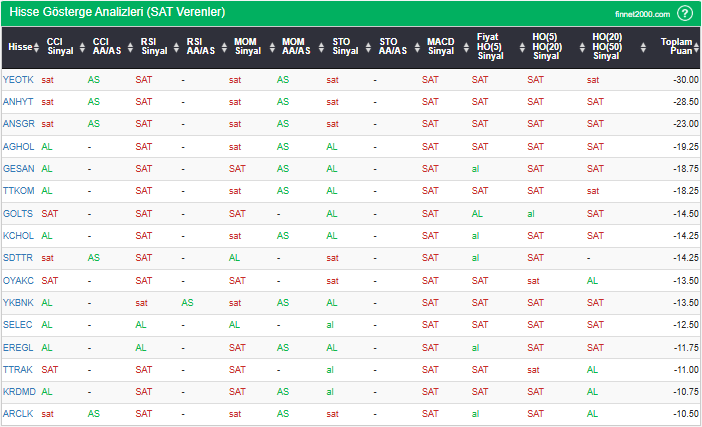This screenshot has width=702, height=427.
Task: Select EREGL total score -11.75
Action: pos(685,347)
